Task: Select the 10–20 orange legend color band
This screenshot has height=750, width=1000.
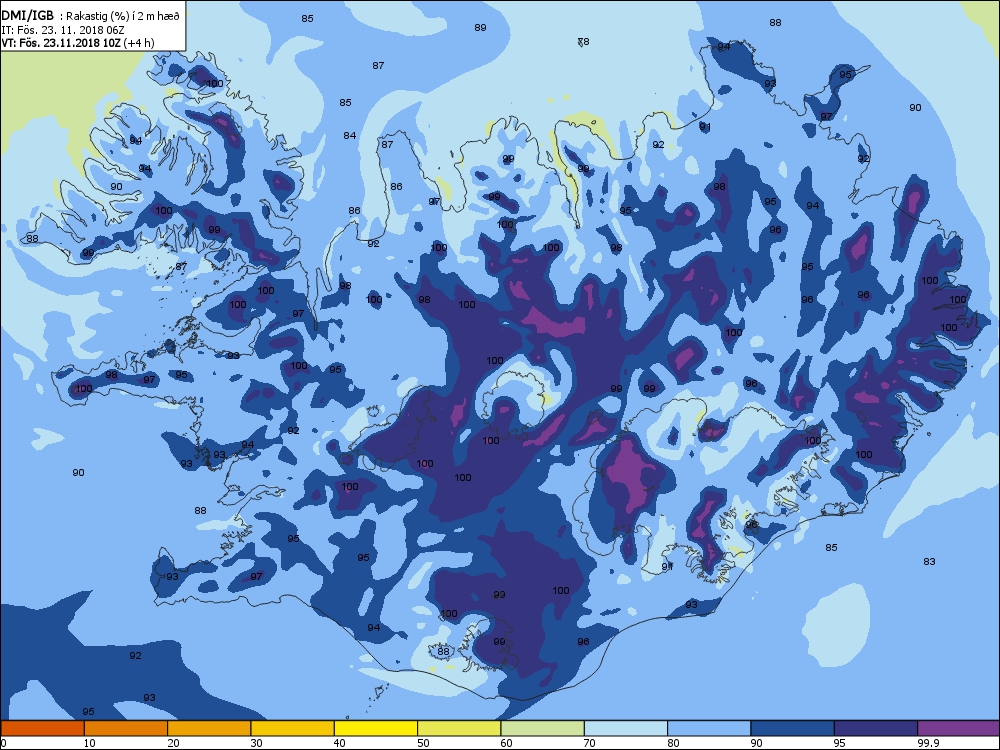Action: tap(126, 728)
